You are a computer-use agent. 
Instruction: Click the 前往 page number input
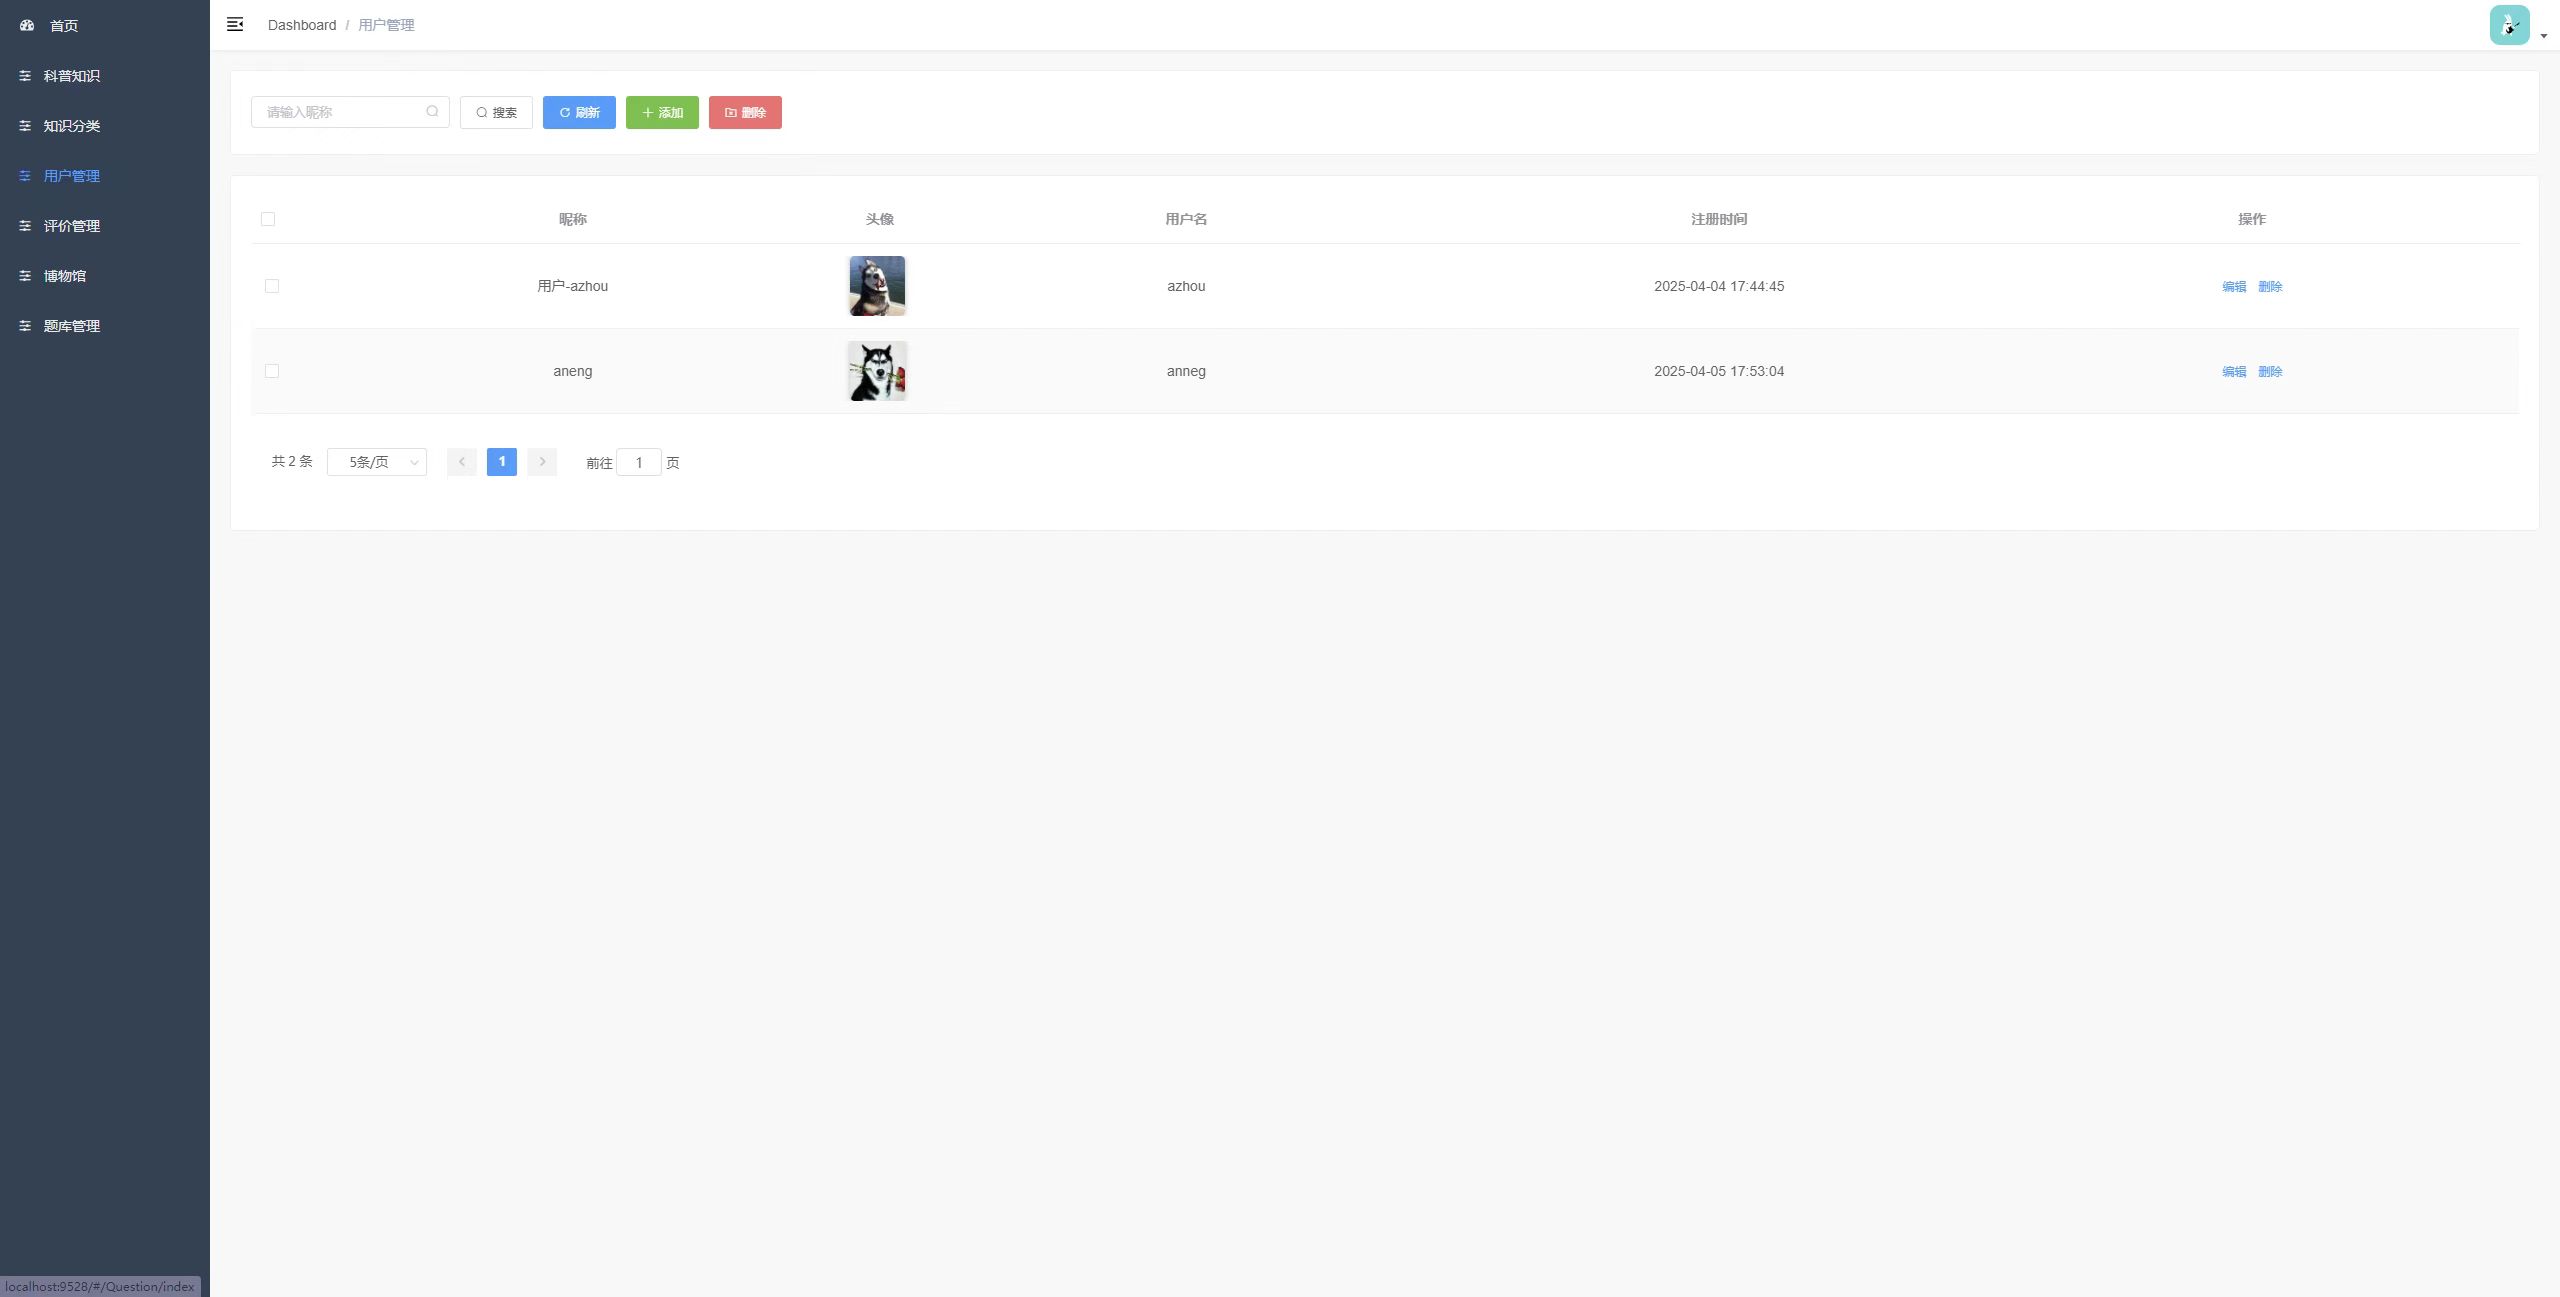(x=638, y=463)
